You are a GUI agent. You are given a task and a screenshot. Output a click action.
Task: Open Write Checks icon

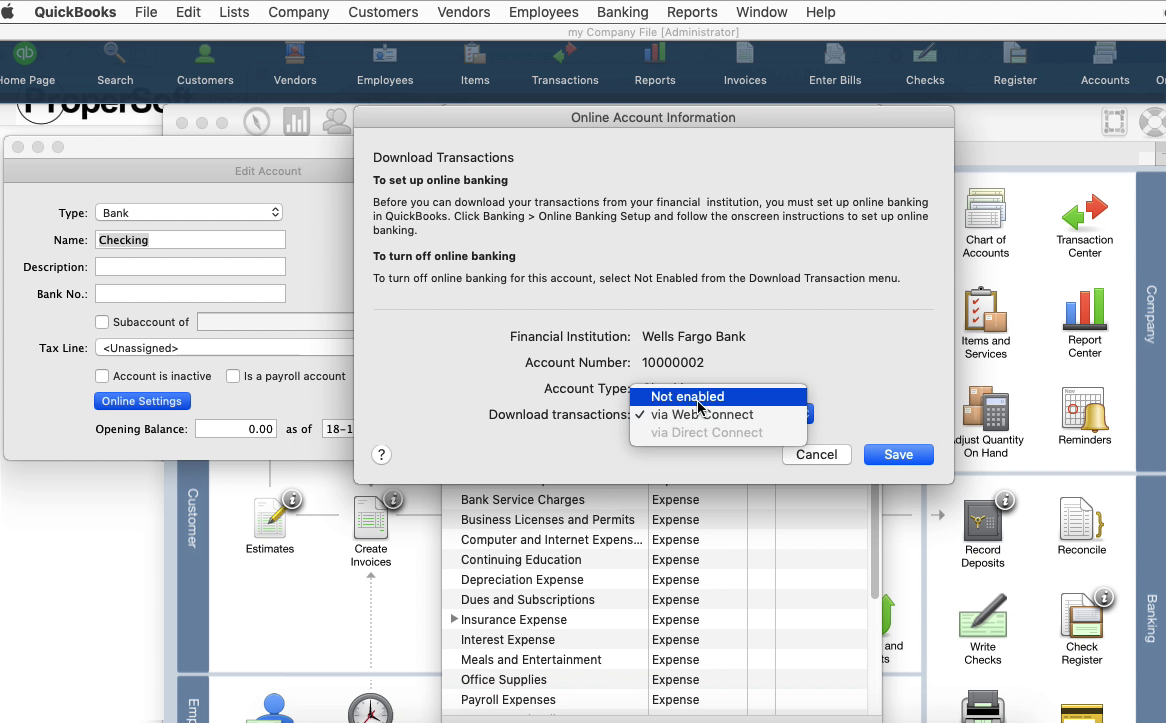(x=982, y=629)
